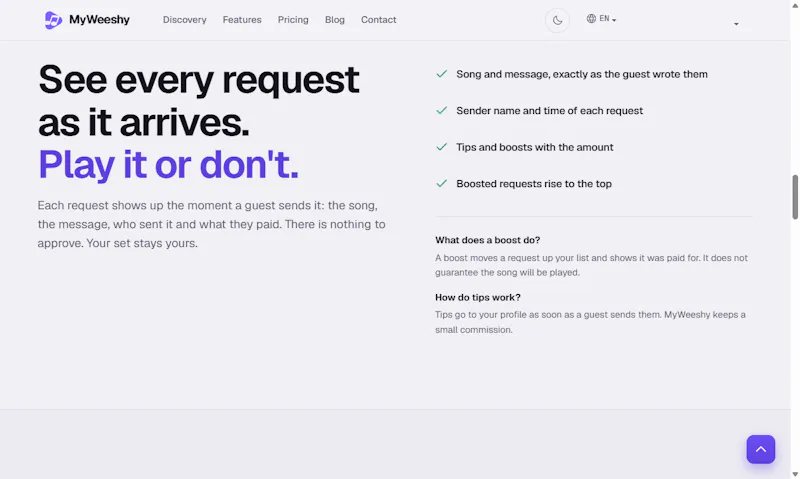Image resolution: width=800 pixels, height=479 pixels.
Task: Click the globe language icon
Action: pyautogui.click(x=591, y=19)
